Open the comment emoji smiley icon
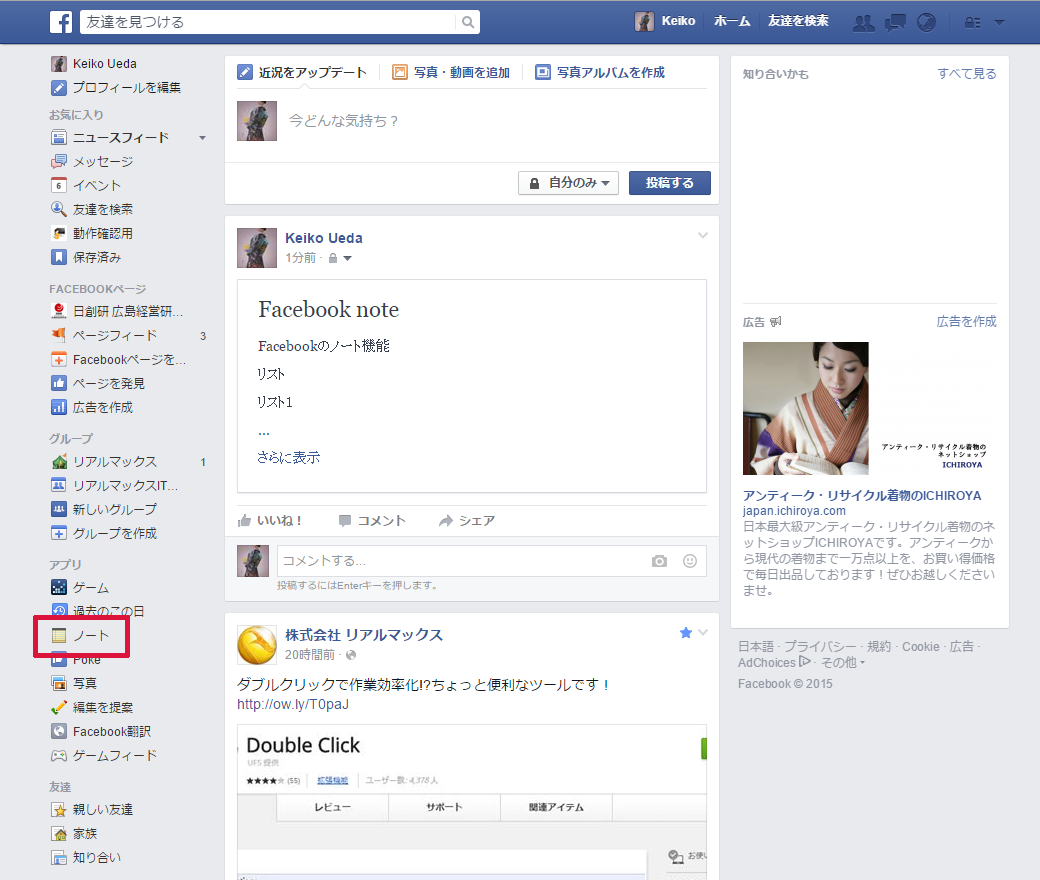Screen dimensions: 1040x880 (x=690, y=561)
